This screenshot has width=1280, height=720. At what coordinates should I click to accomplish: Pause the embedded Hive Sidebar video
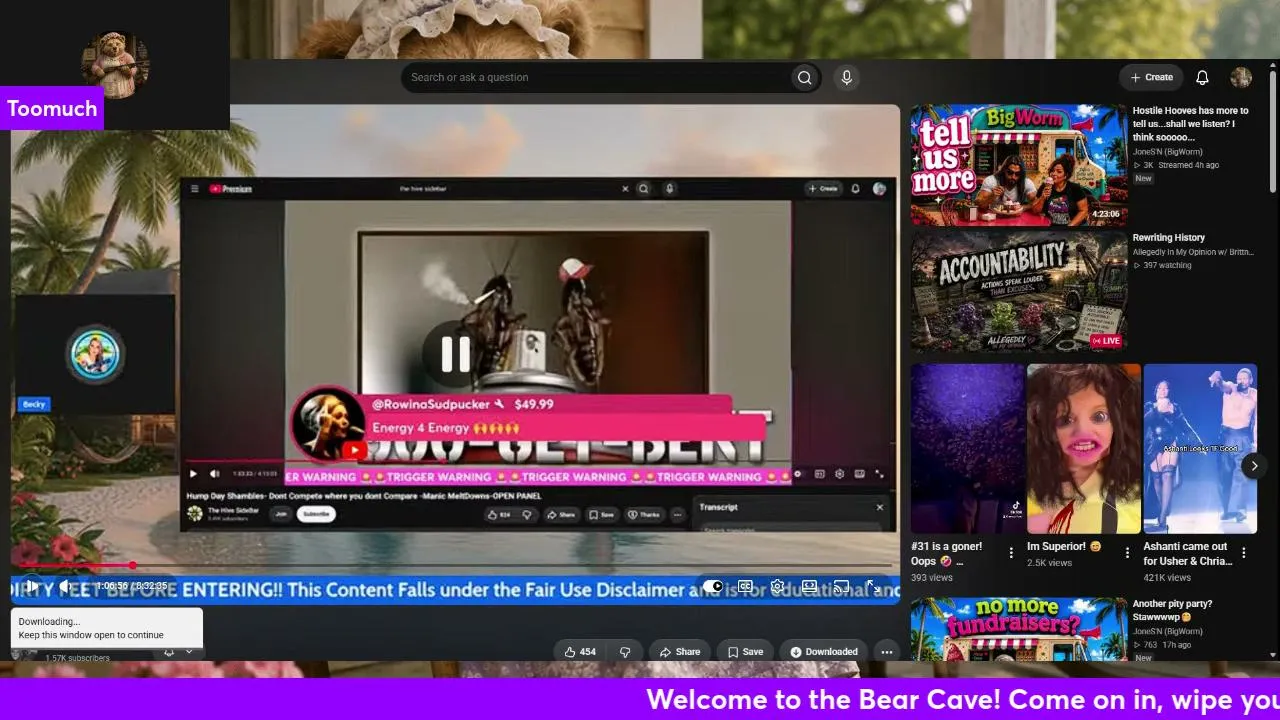(455, 354)
